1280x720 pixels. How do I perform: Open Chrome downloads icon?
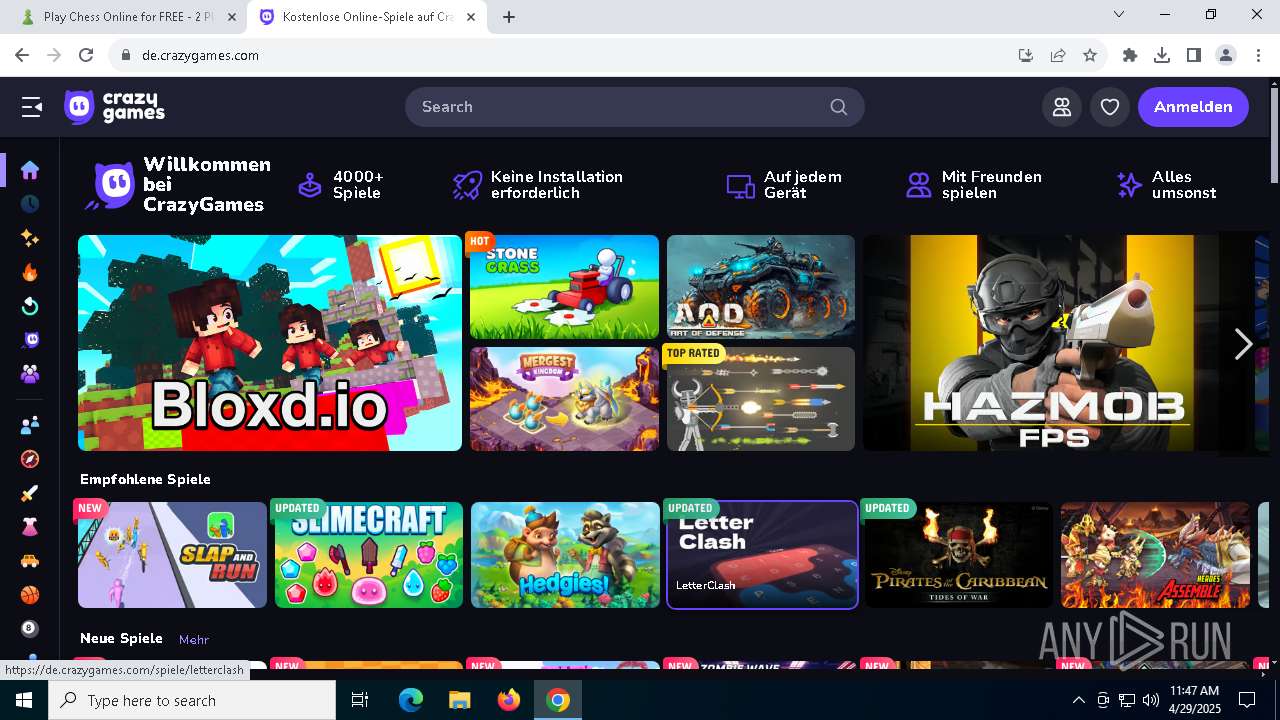(1162, 55)
